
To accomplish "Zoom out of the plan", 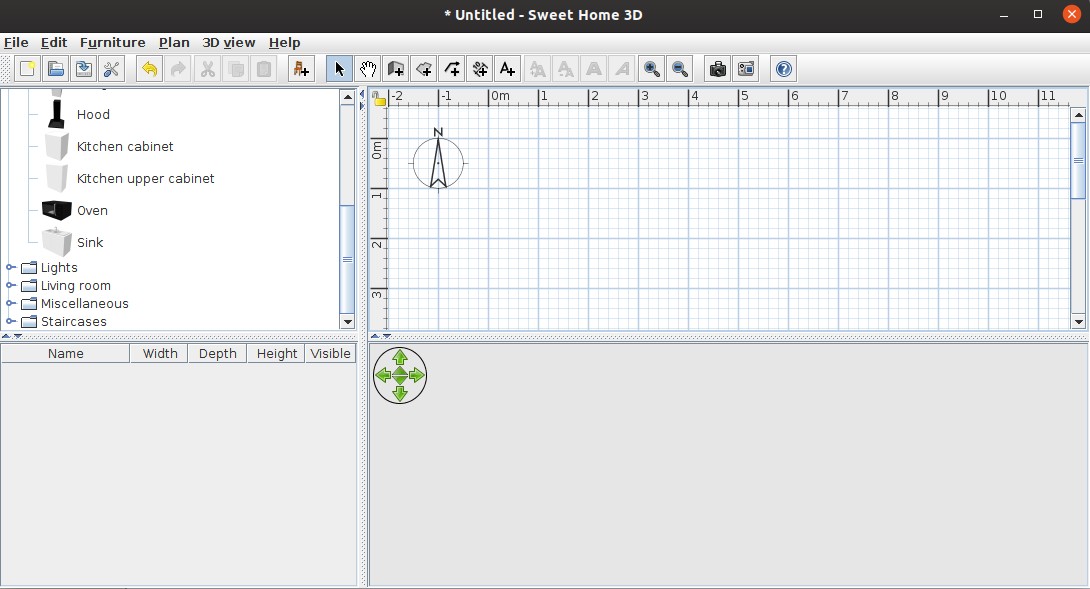I will coord(680,69).
